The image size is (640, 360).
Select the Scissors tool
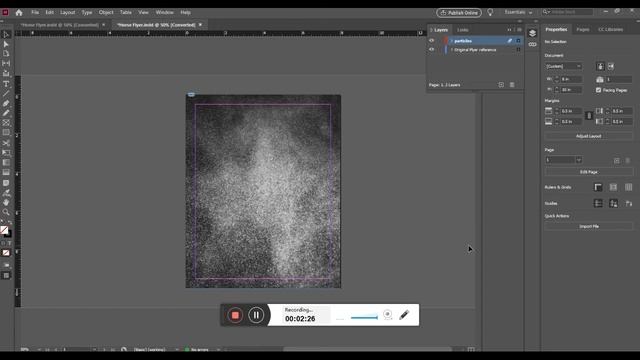[x=6, y=143]
